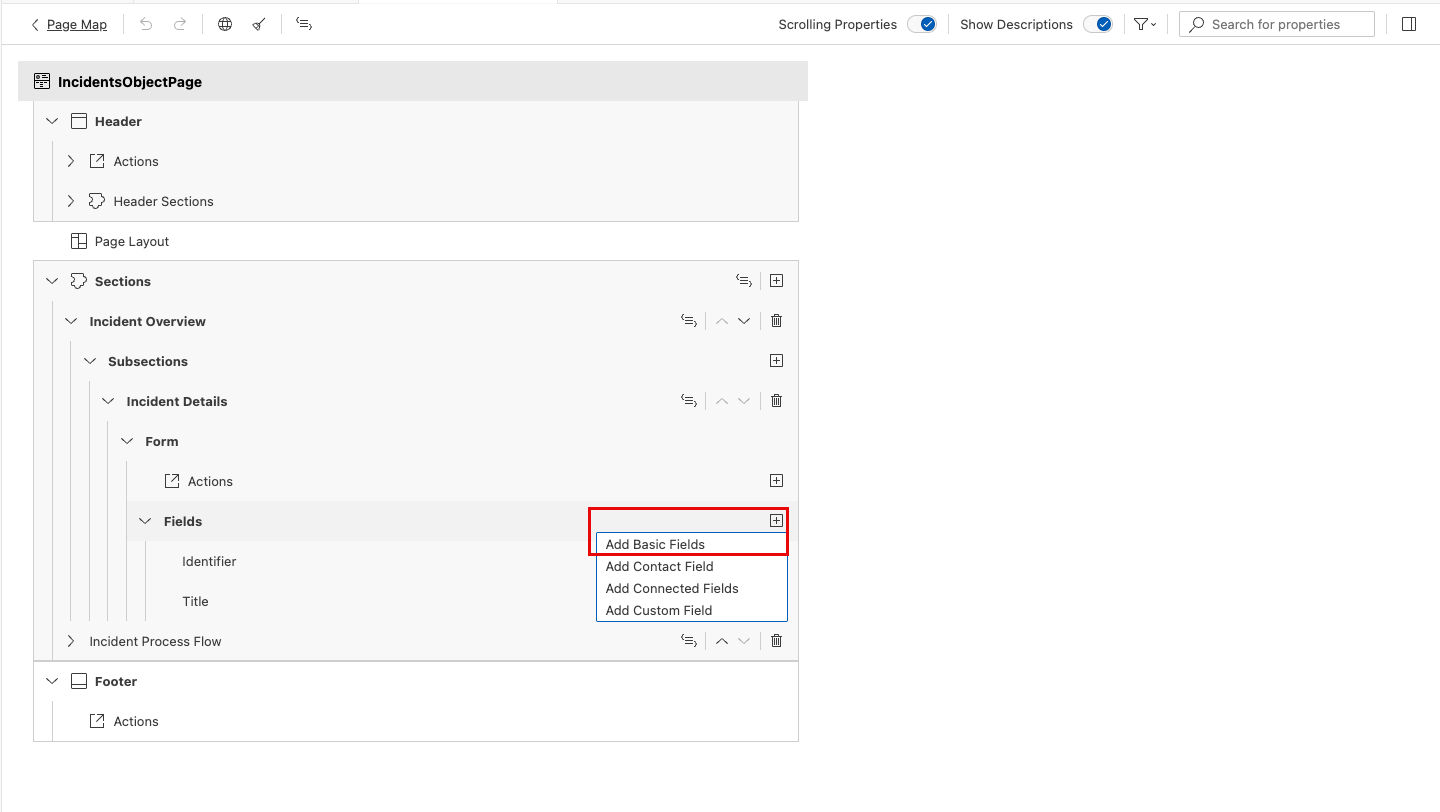Select the Title field
Screen dimensions: 1440x812
[x=195, y=601]
